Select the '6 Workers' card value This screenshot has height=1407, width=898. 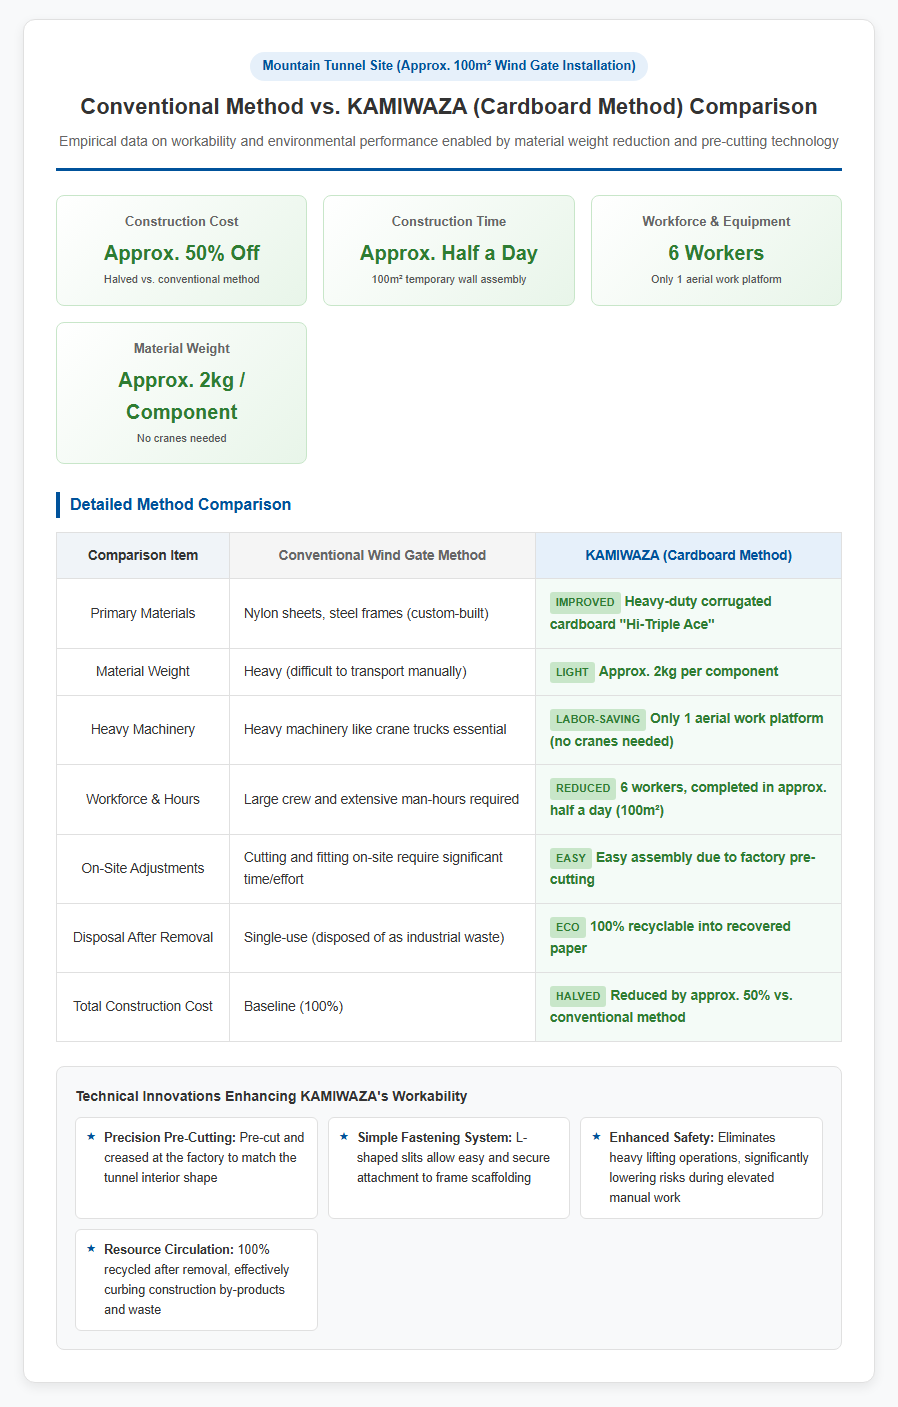tap(716, 253)
